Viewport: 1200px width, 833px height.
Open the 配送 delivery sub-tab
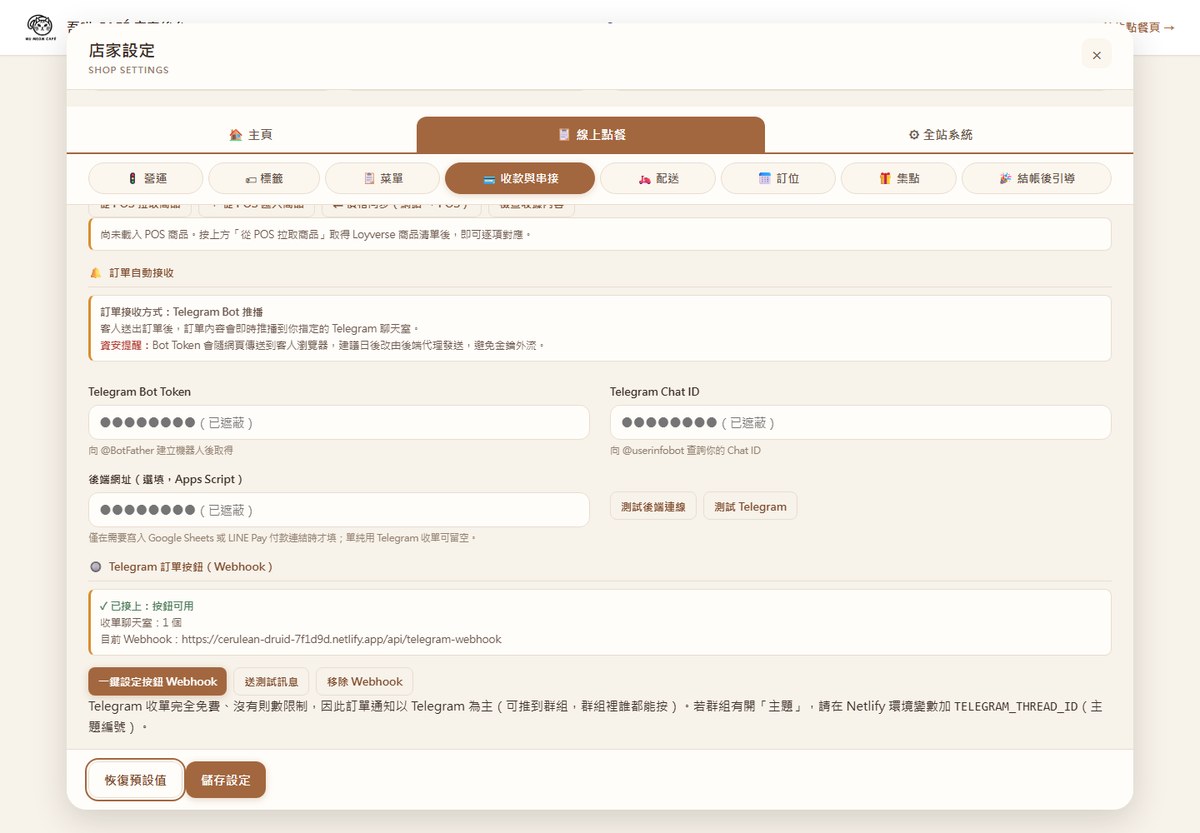[x=657, y=178]
